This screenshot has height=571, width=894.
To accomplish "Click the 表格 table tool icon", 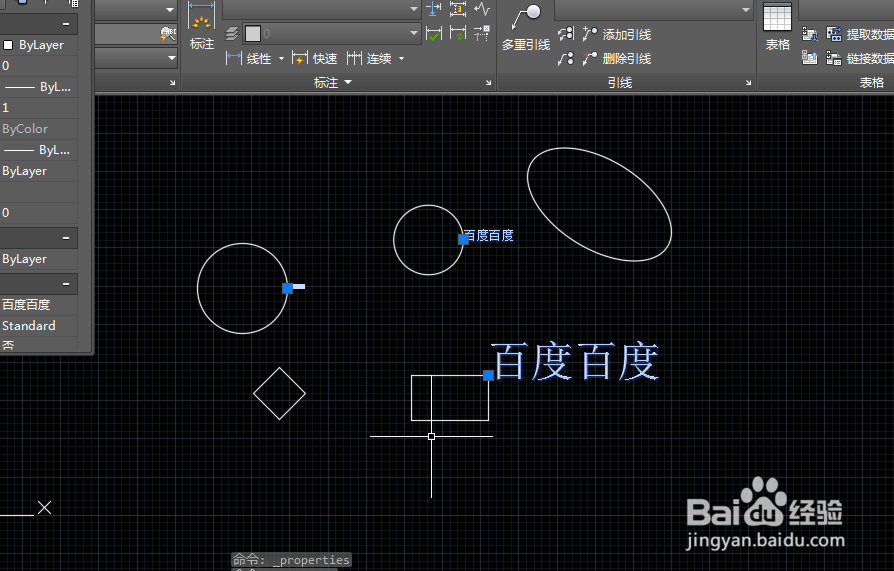I will click(x=778, y=26).
